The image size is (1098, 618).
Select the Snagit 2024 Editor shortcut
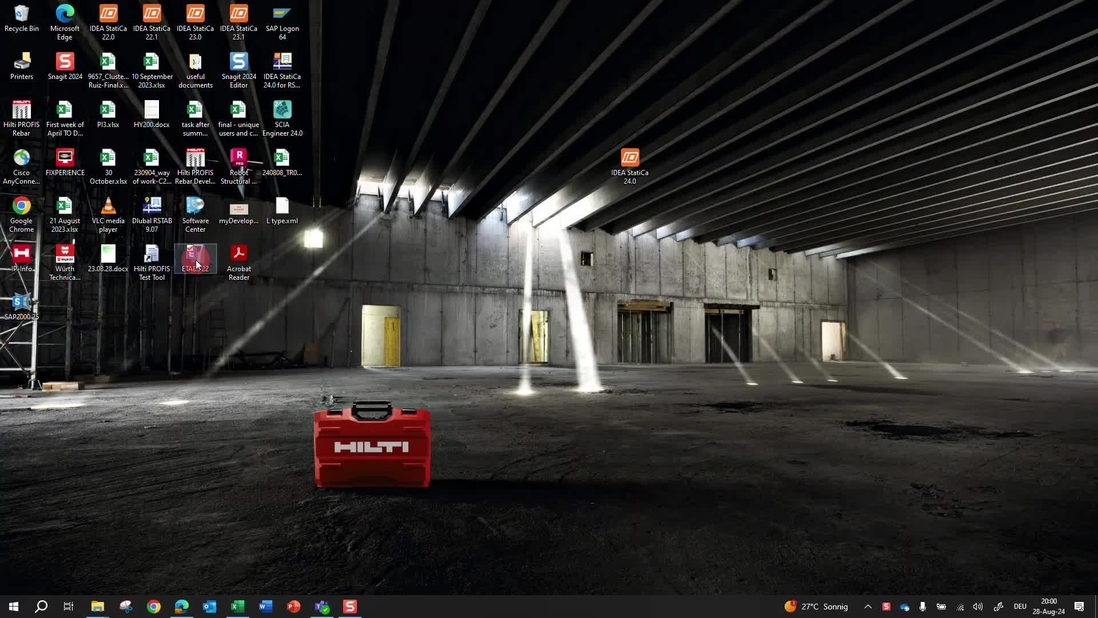coord(238,70)
